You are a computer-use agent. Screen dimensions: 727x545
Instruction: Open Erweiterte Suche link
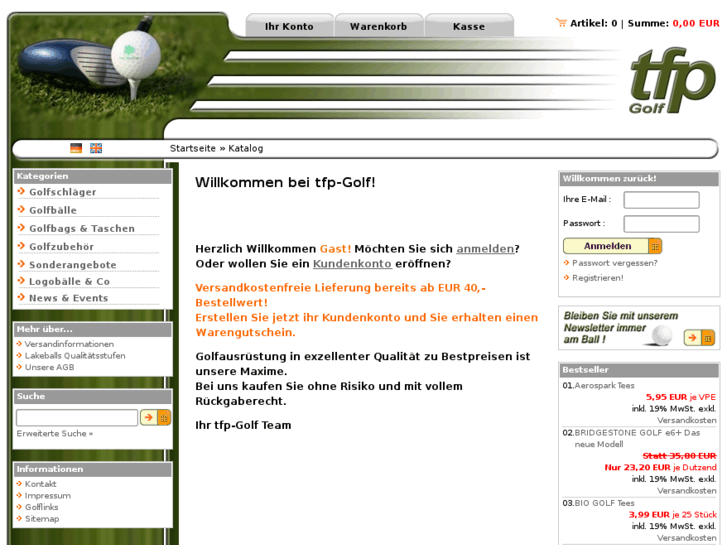point(55,434)
